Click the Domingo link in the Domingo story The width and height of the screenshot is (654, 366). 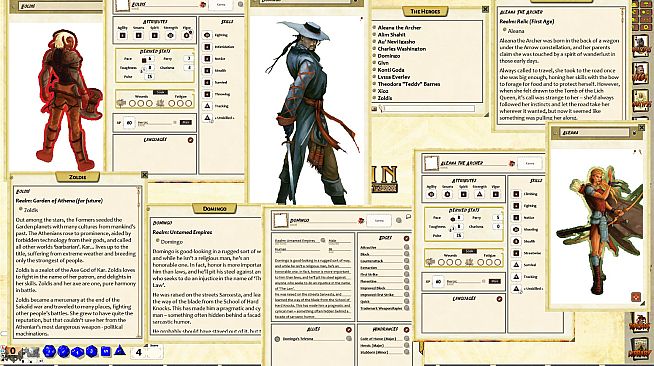click(x=171, y=242)
